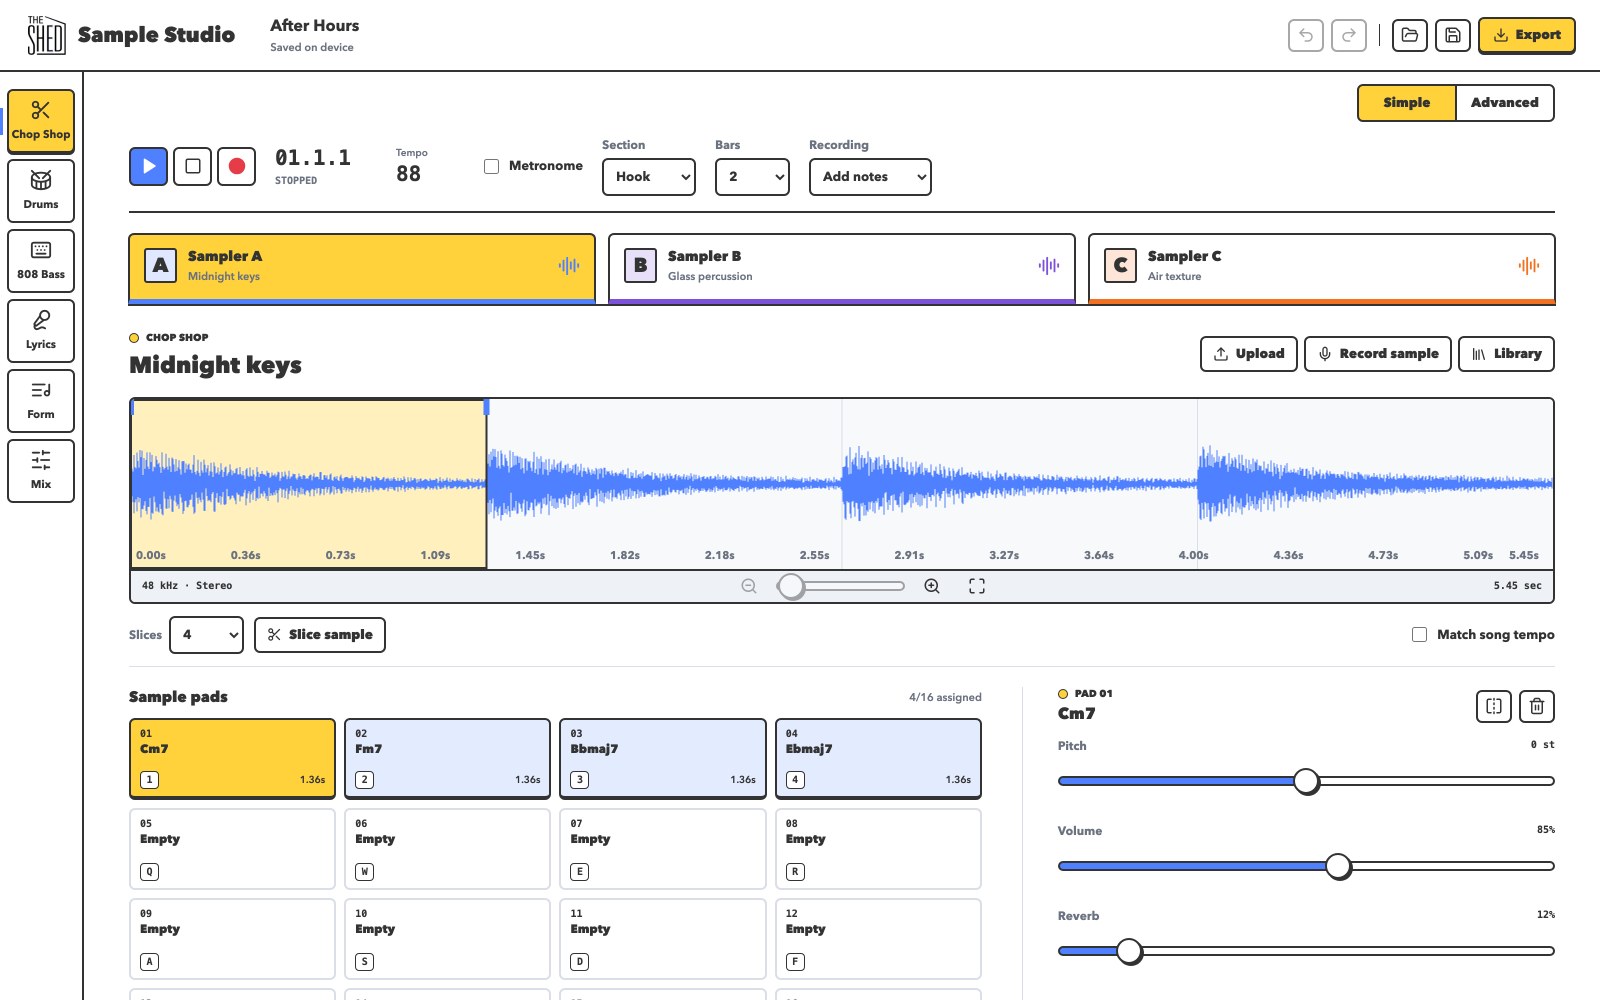The image size is (1600, 1000).
Task: Click the undo arrow button
Action: coord(1306,35)
